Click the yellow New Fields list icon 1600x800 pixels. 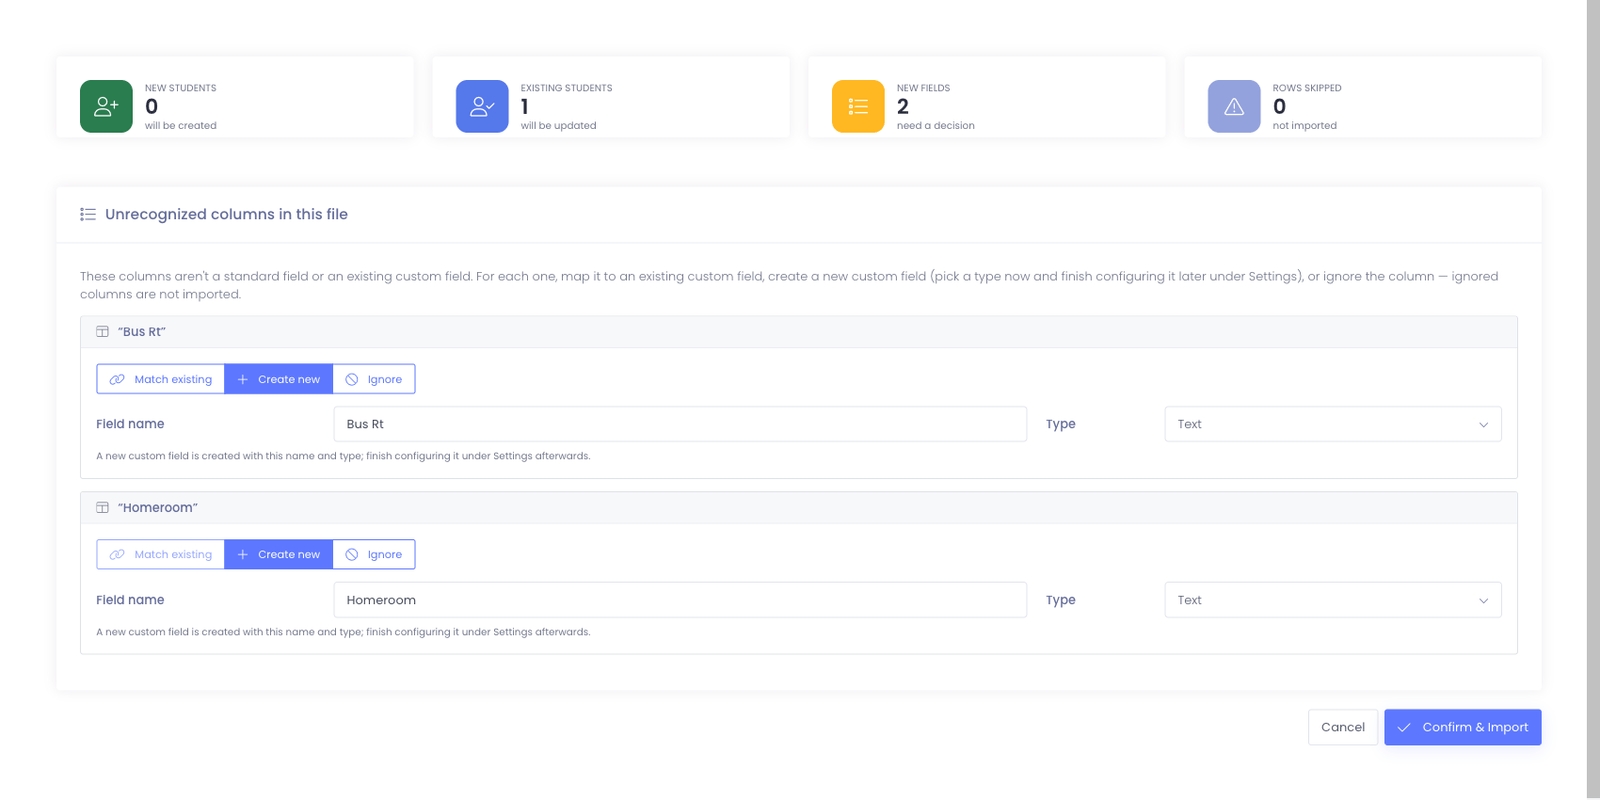pos(858,106)
